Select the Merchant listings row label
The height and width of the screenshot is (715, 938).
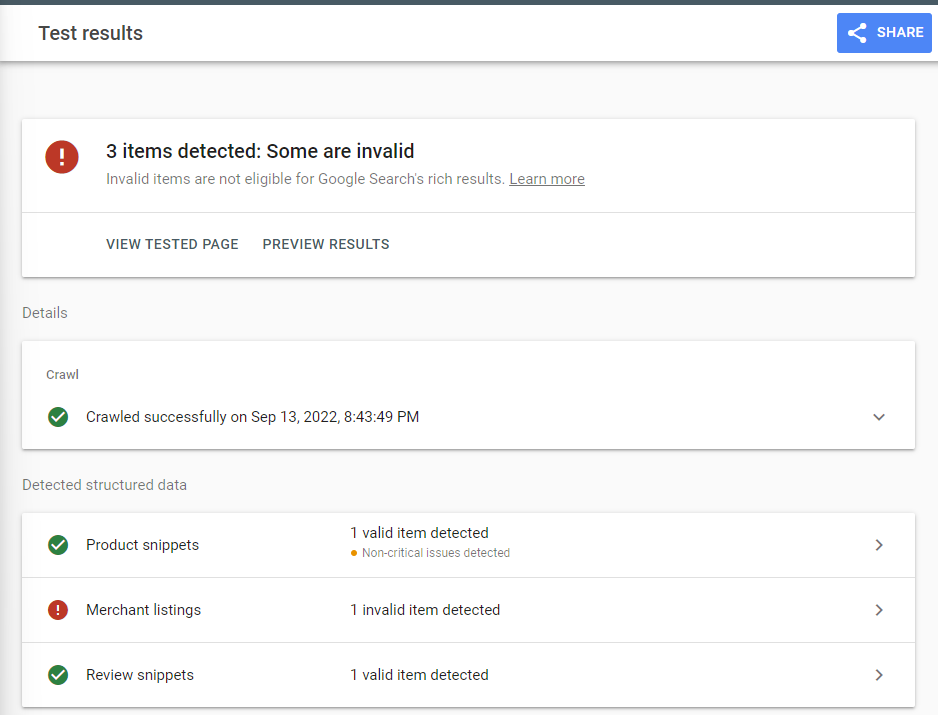tap(143, 610)
